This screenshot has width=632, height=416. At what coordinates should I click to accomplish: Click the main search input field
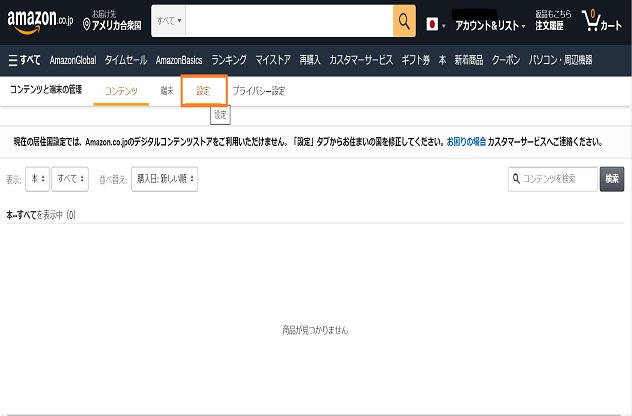point(289,21)
